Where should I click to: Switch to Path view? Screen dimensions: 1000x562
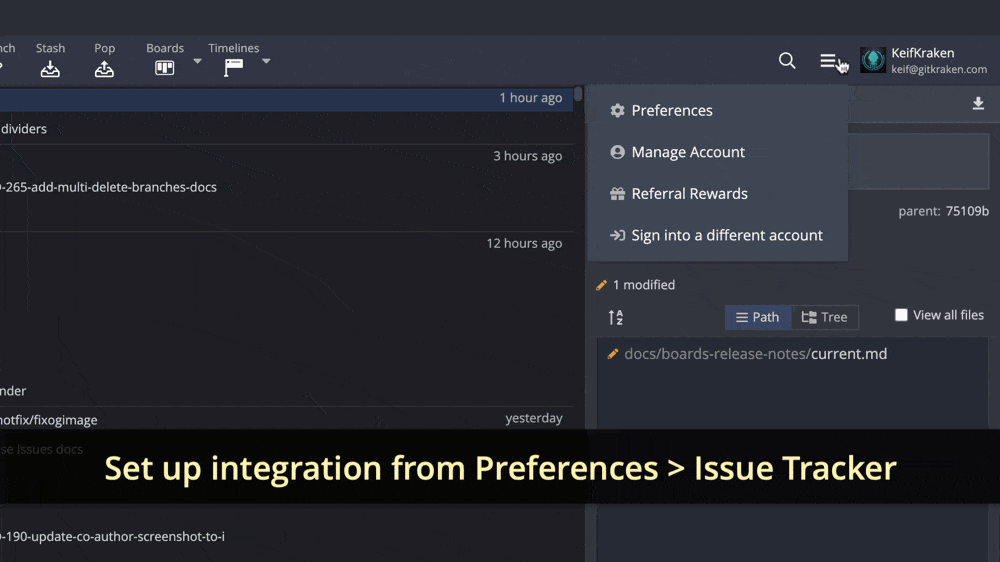coord(758,317)
